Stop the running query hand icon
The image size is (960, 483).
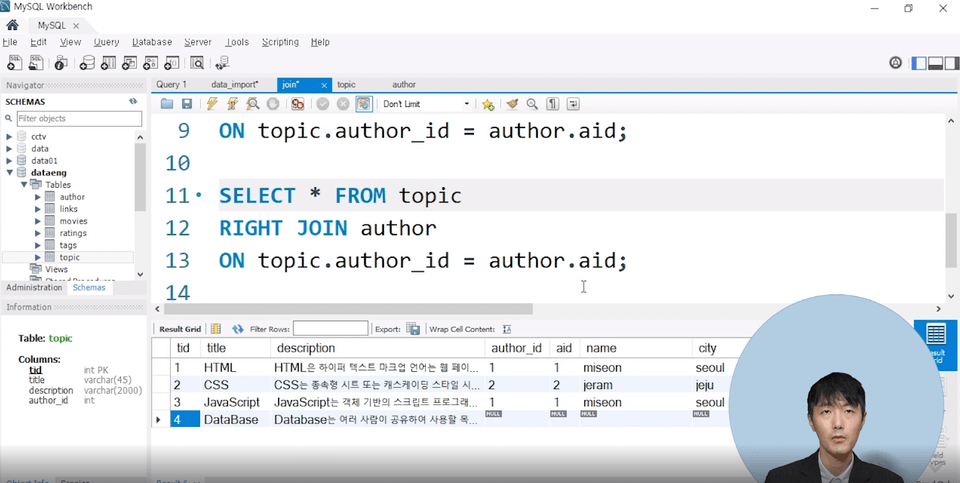pyautogui.click(x=273, y=104)
